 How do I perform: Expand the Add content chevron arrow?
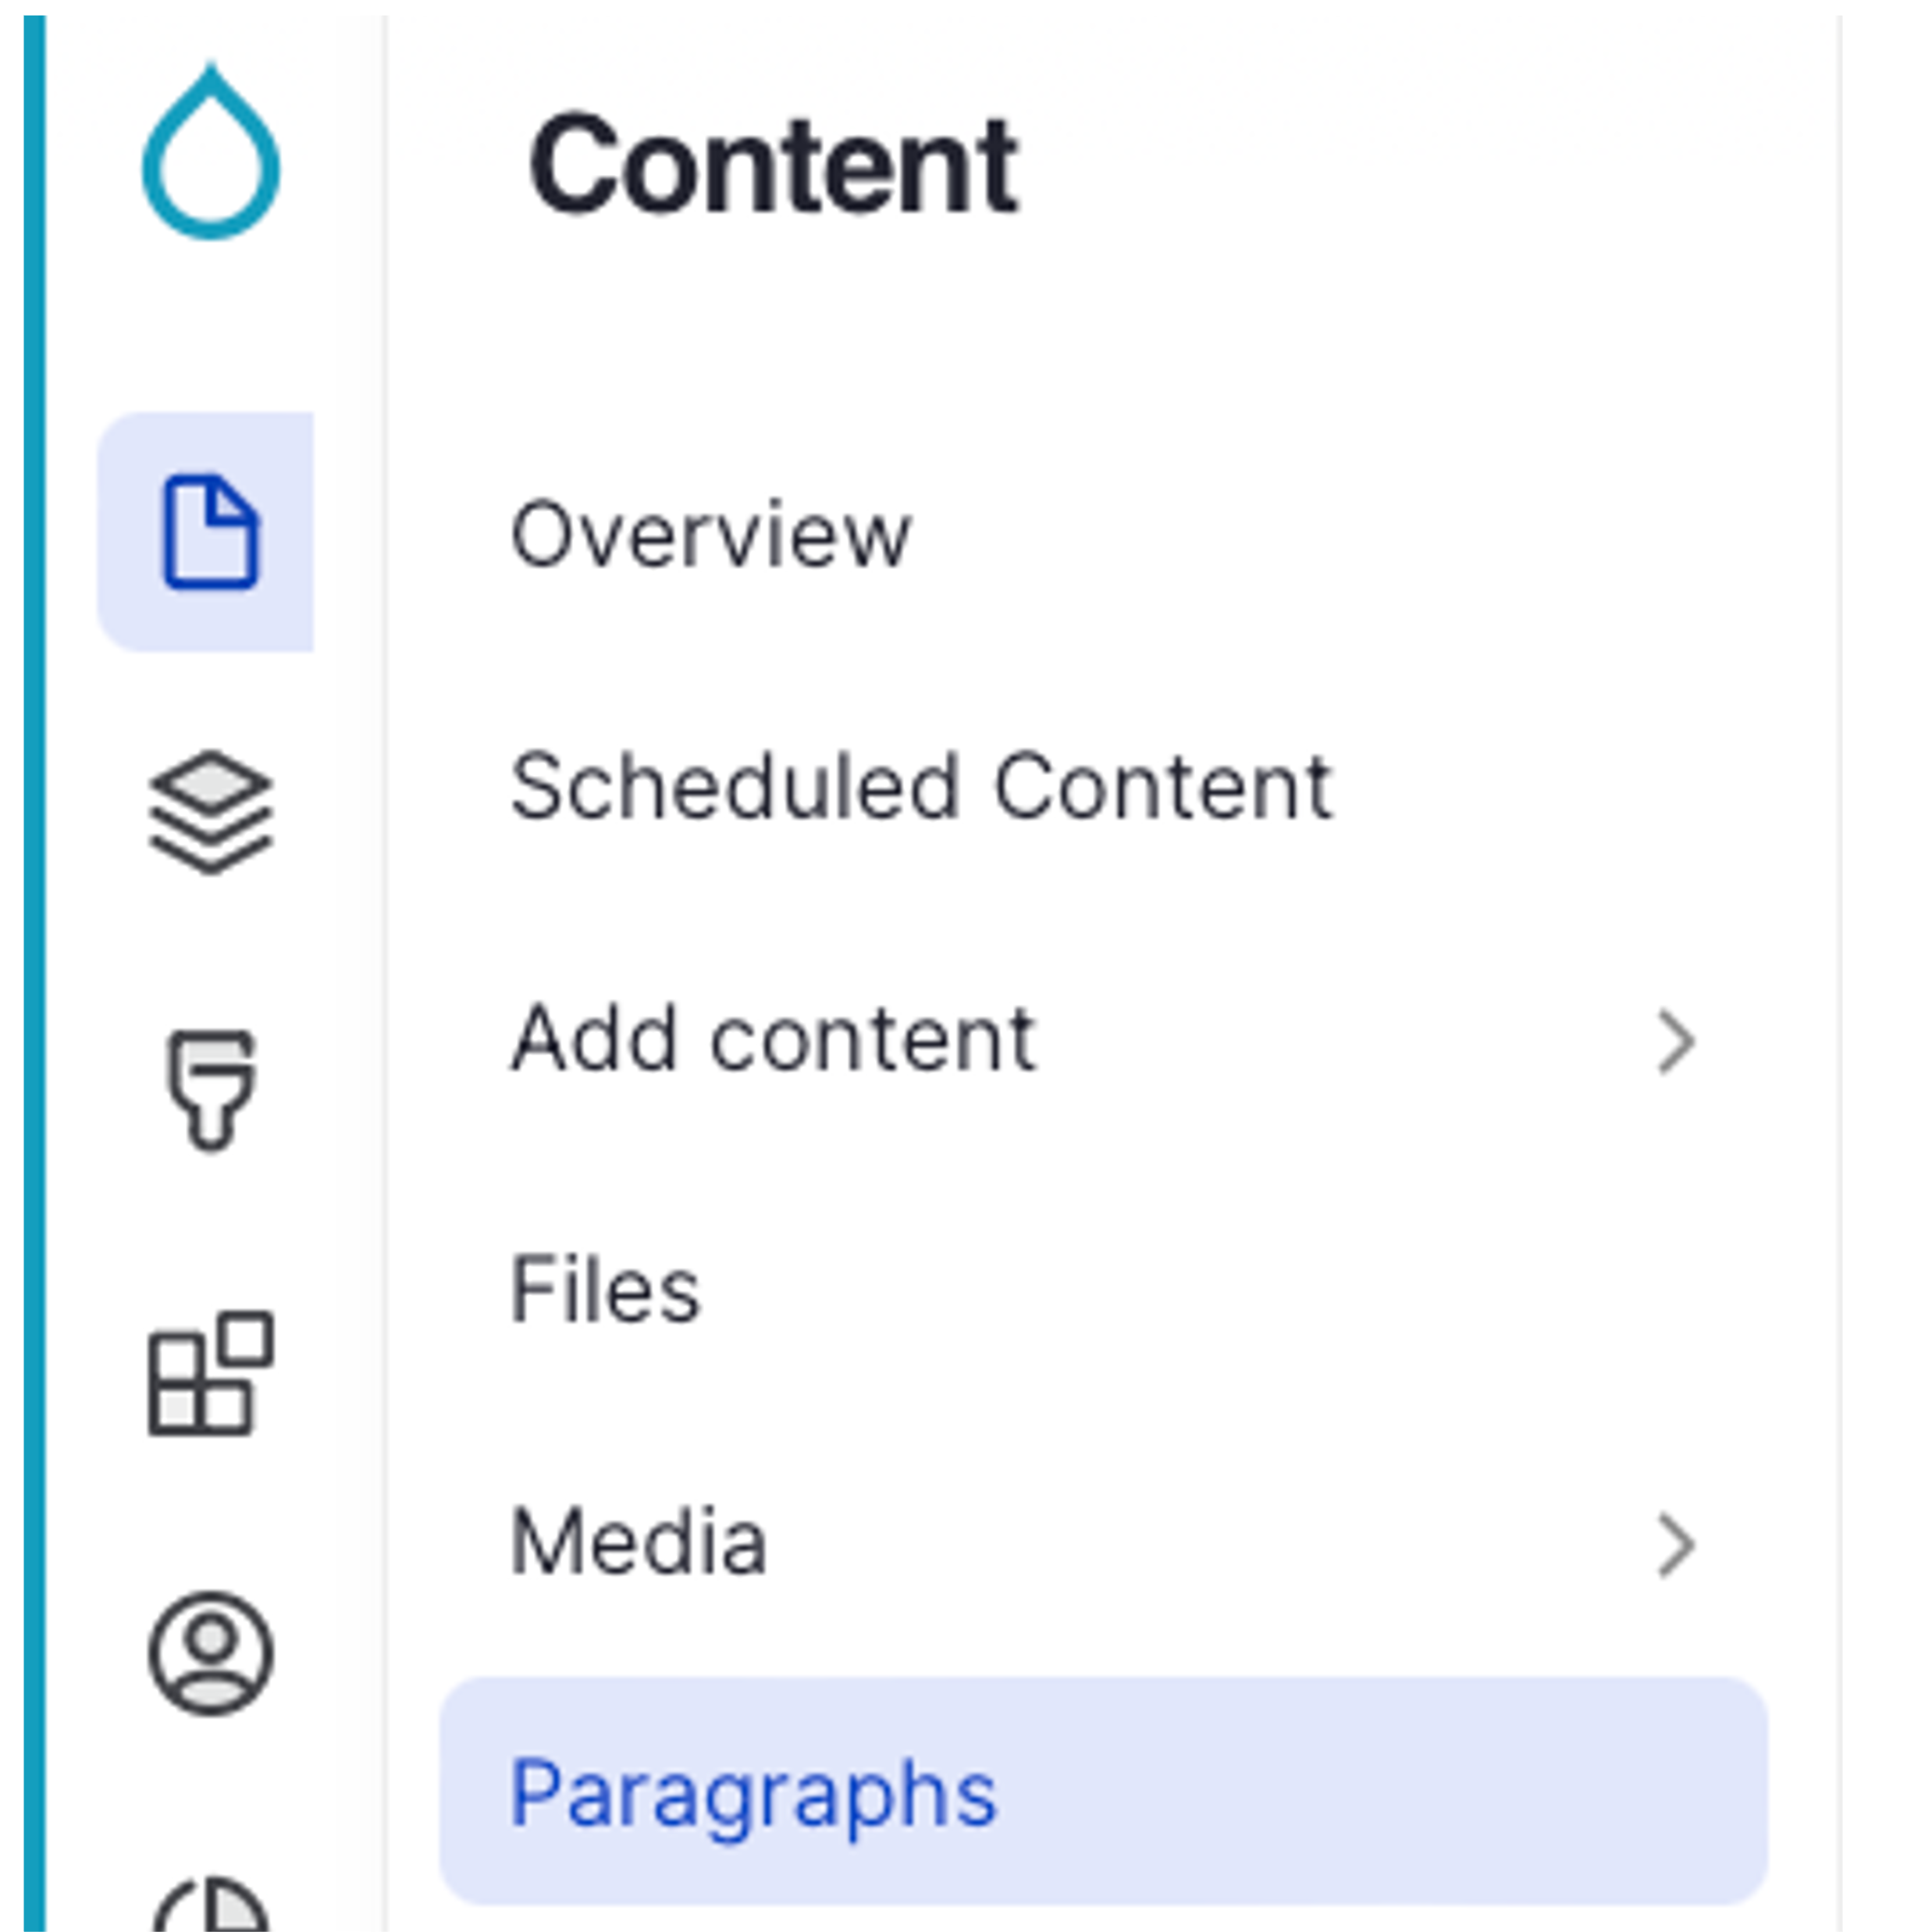pyautogui.click(x=1675, y=1042)
